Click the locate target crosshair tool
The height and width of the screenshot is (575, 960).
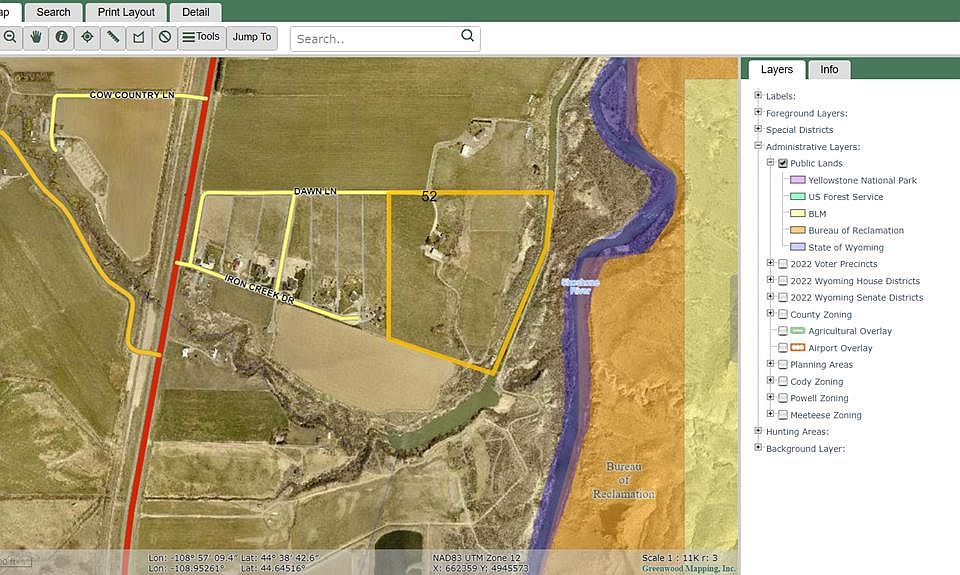tap(88, 37)
